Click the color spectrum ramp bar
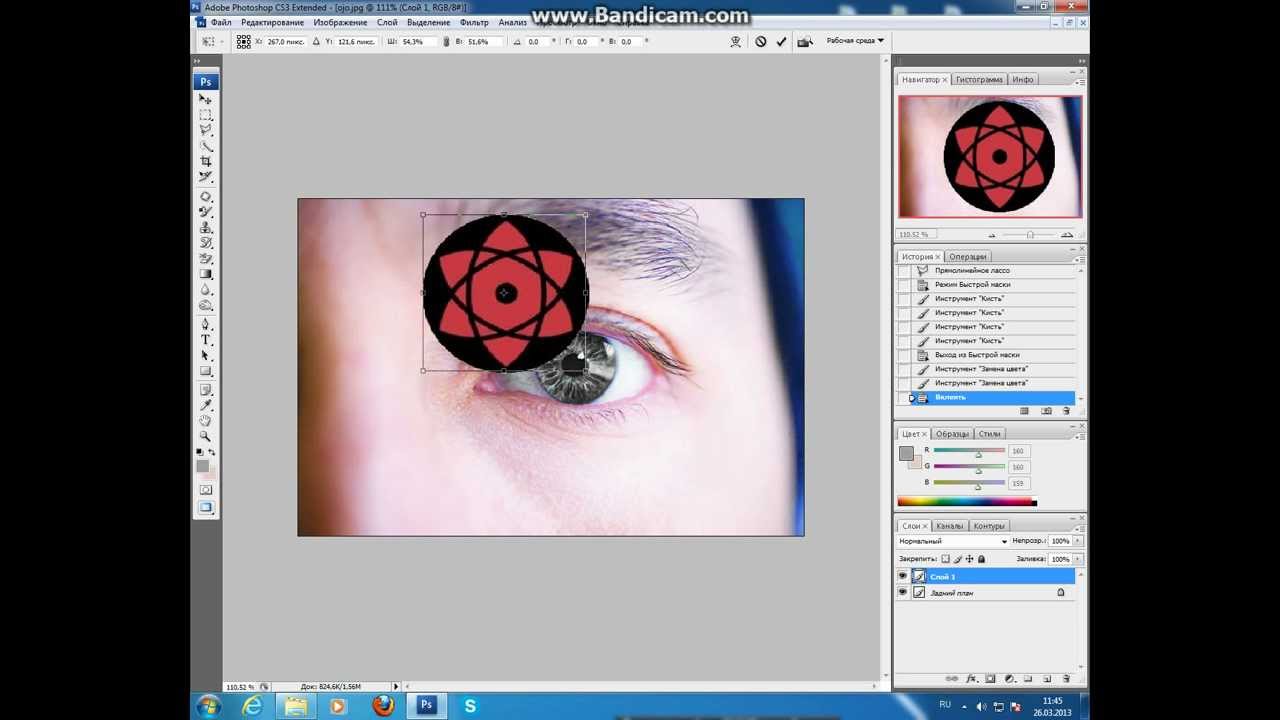Screen dimensions: 1280x720 pyautogui.click(x=967, y=502)
